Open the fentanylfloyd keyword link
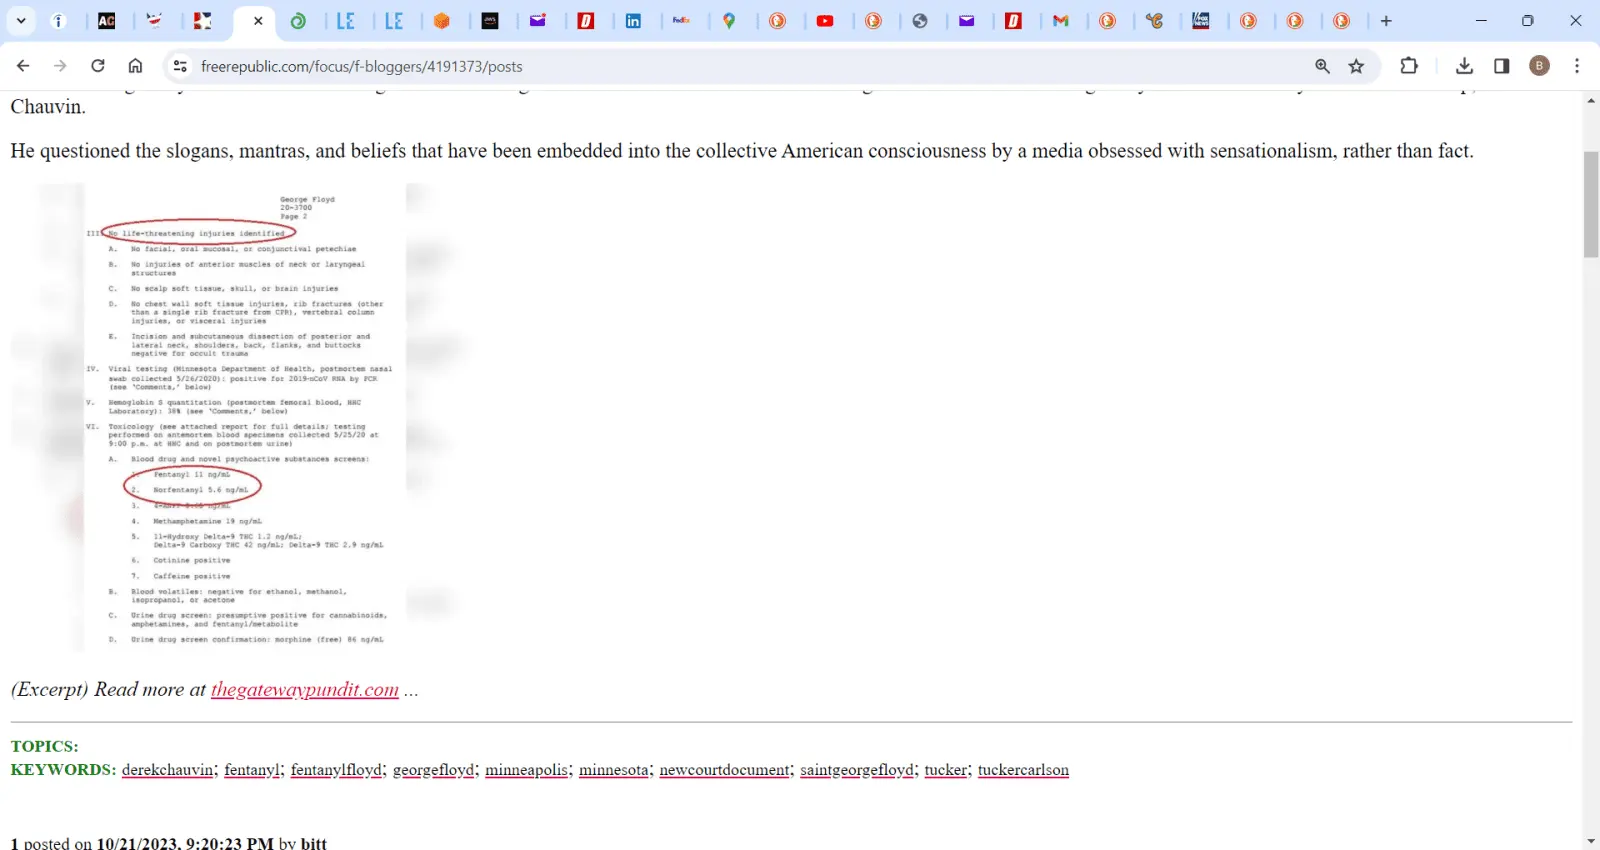The height and width of the screenshot is (850, 1600). (336, 770)
